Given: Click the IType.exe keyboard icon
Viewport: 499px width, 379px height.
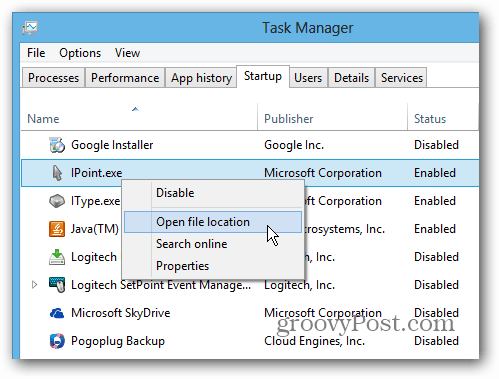Looking at the screenshot, I should (57, 201).
